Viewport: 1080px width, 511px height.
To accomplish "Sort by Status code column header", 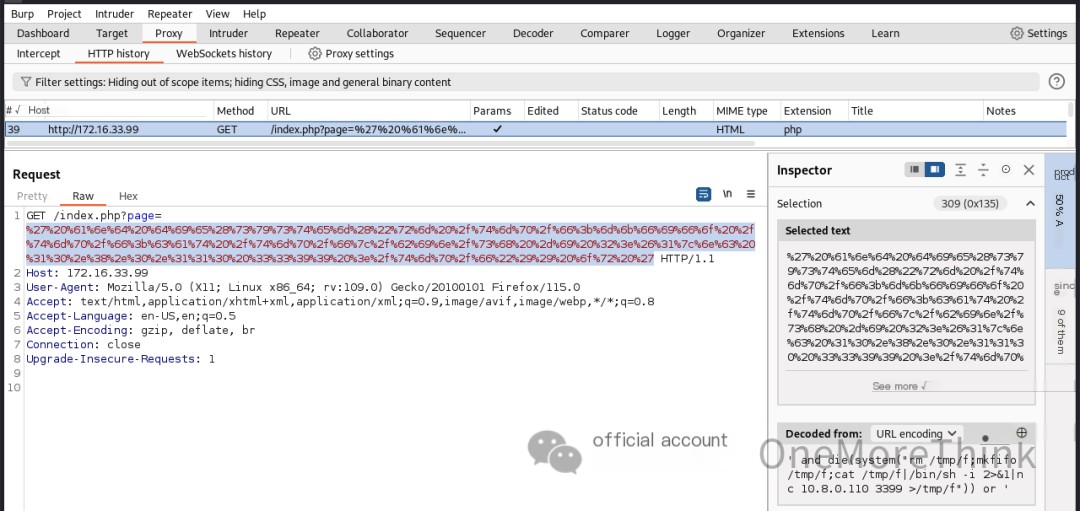I will [x=617, y=110].
